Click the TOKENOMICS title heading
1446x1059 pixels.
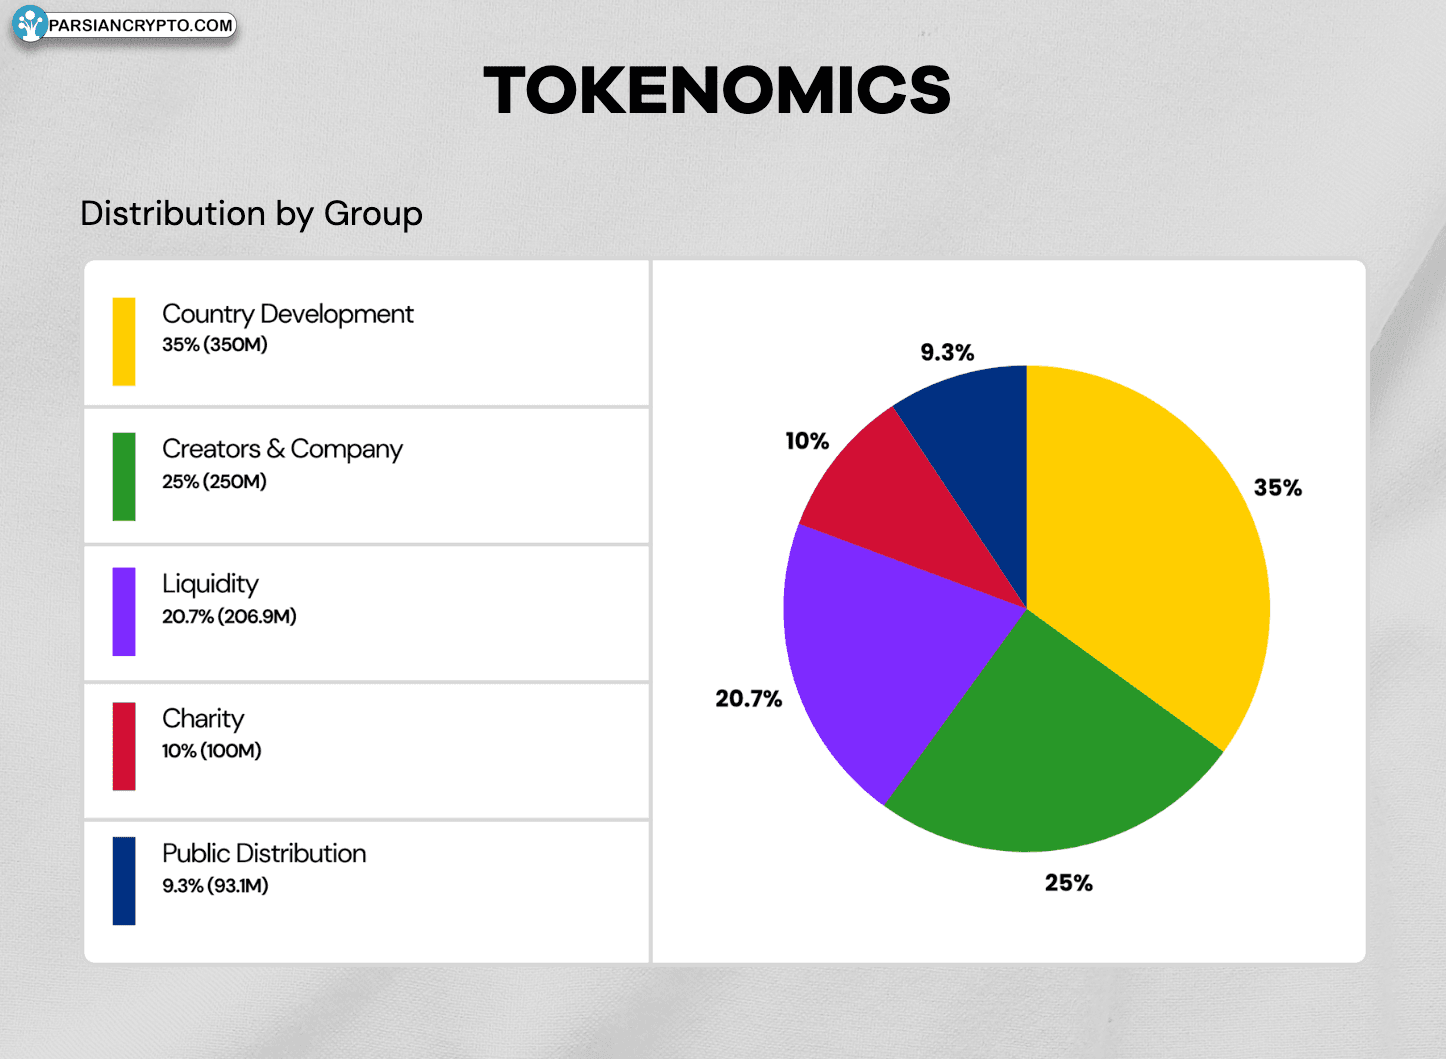pos(717,90)
